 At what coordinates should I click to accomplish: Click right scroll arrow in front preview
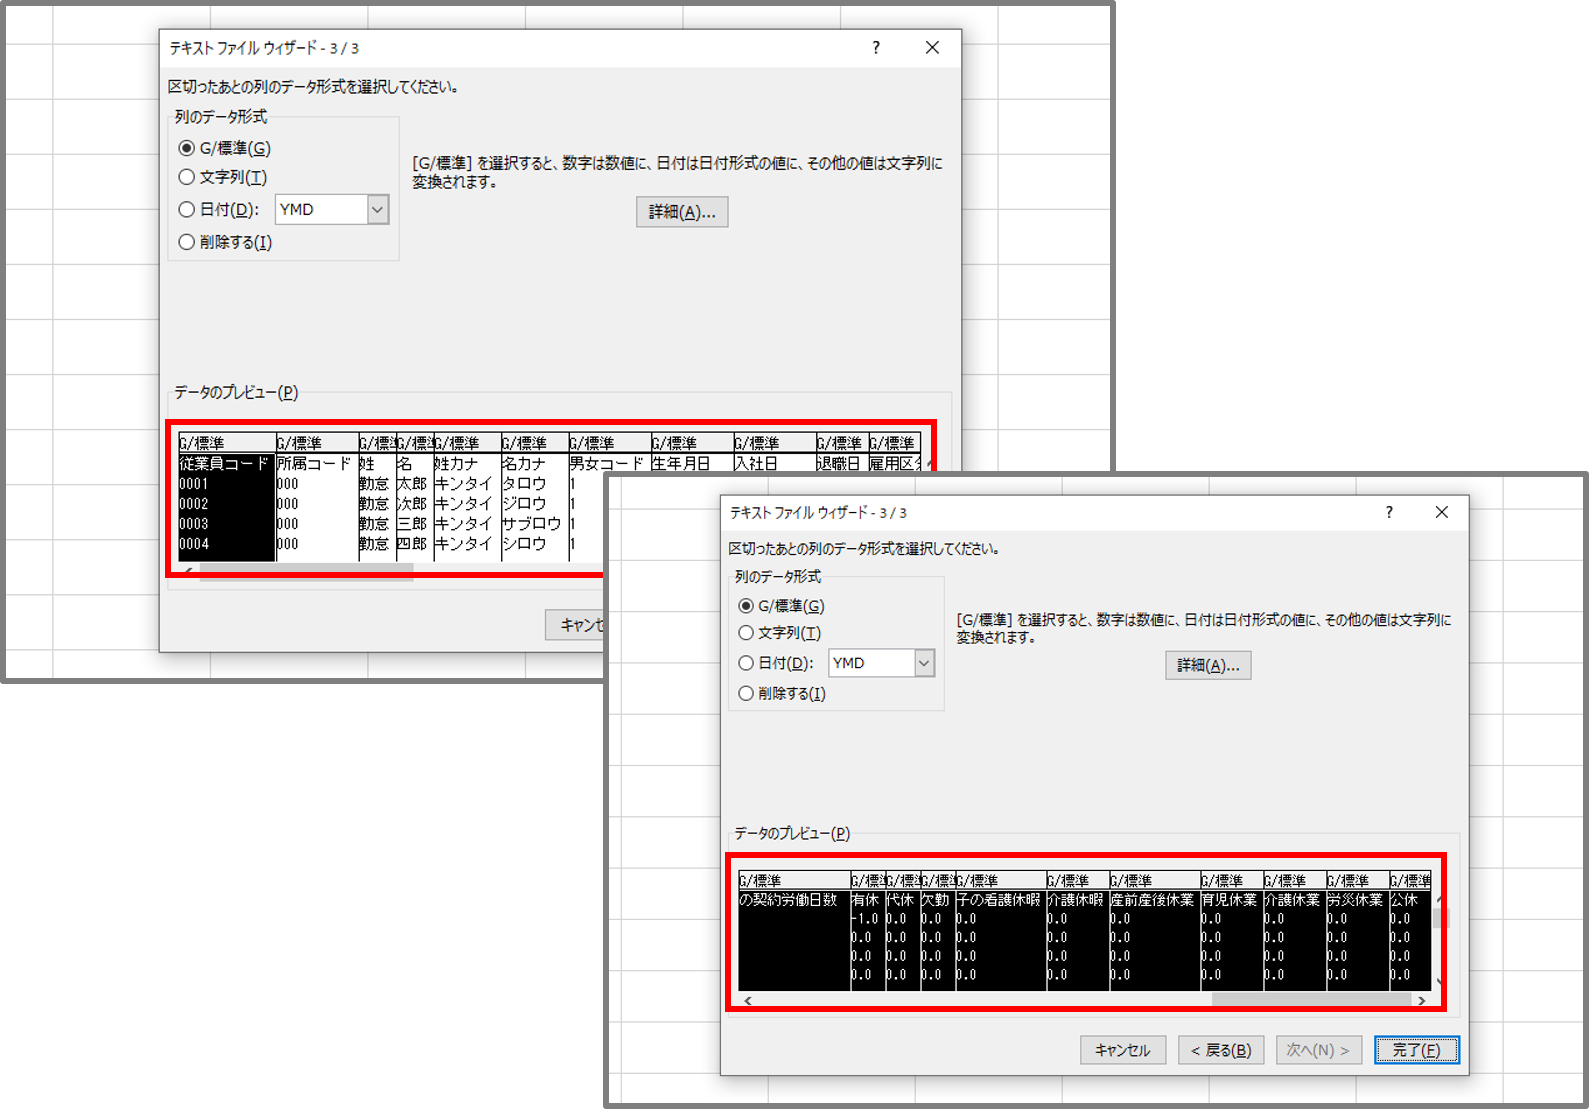coord(1421,1000)
